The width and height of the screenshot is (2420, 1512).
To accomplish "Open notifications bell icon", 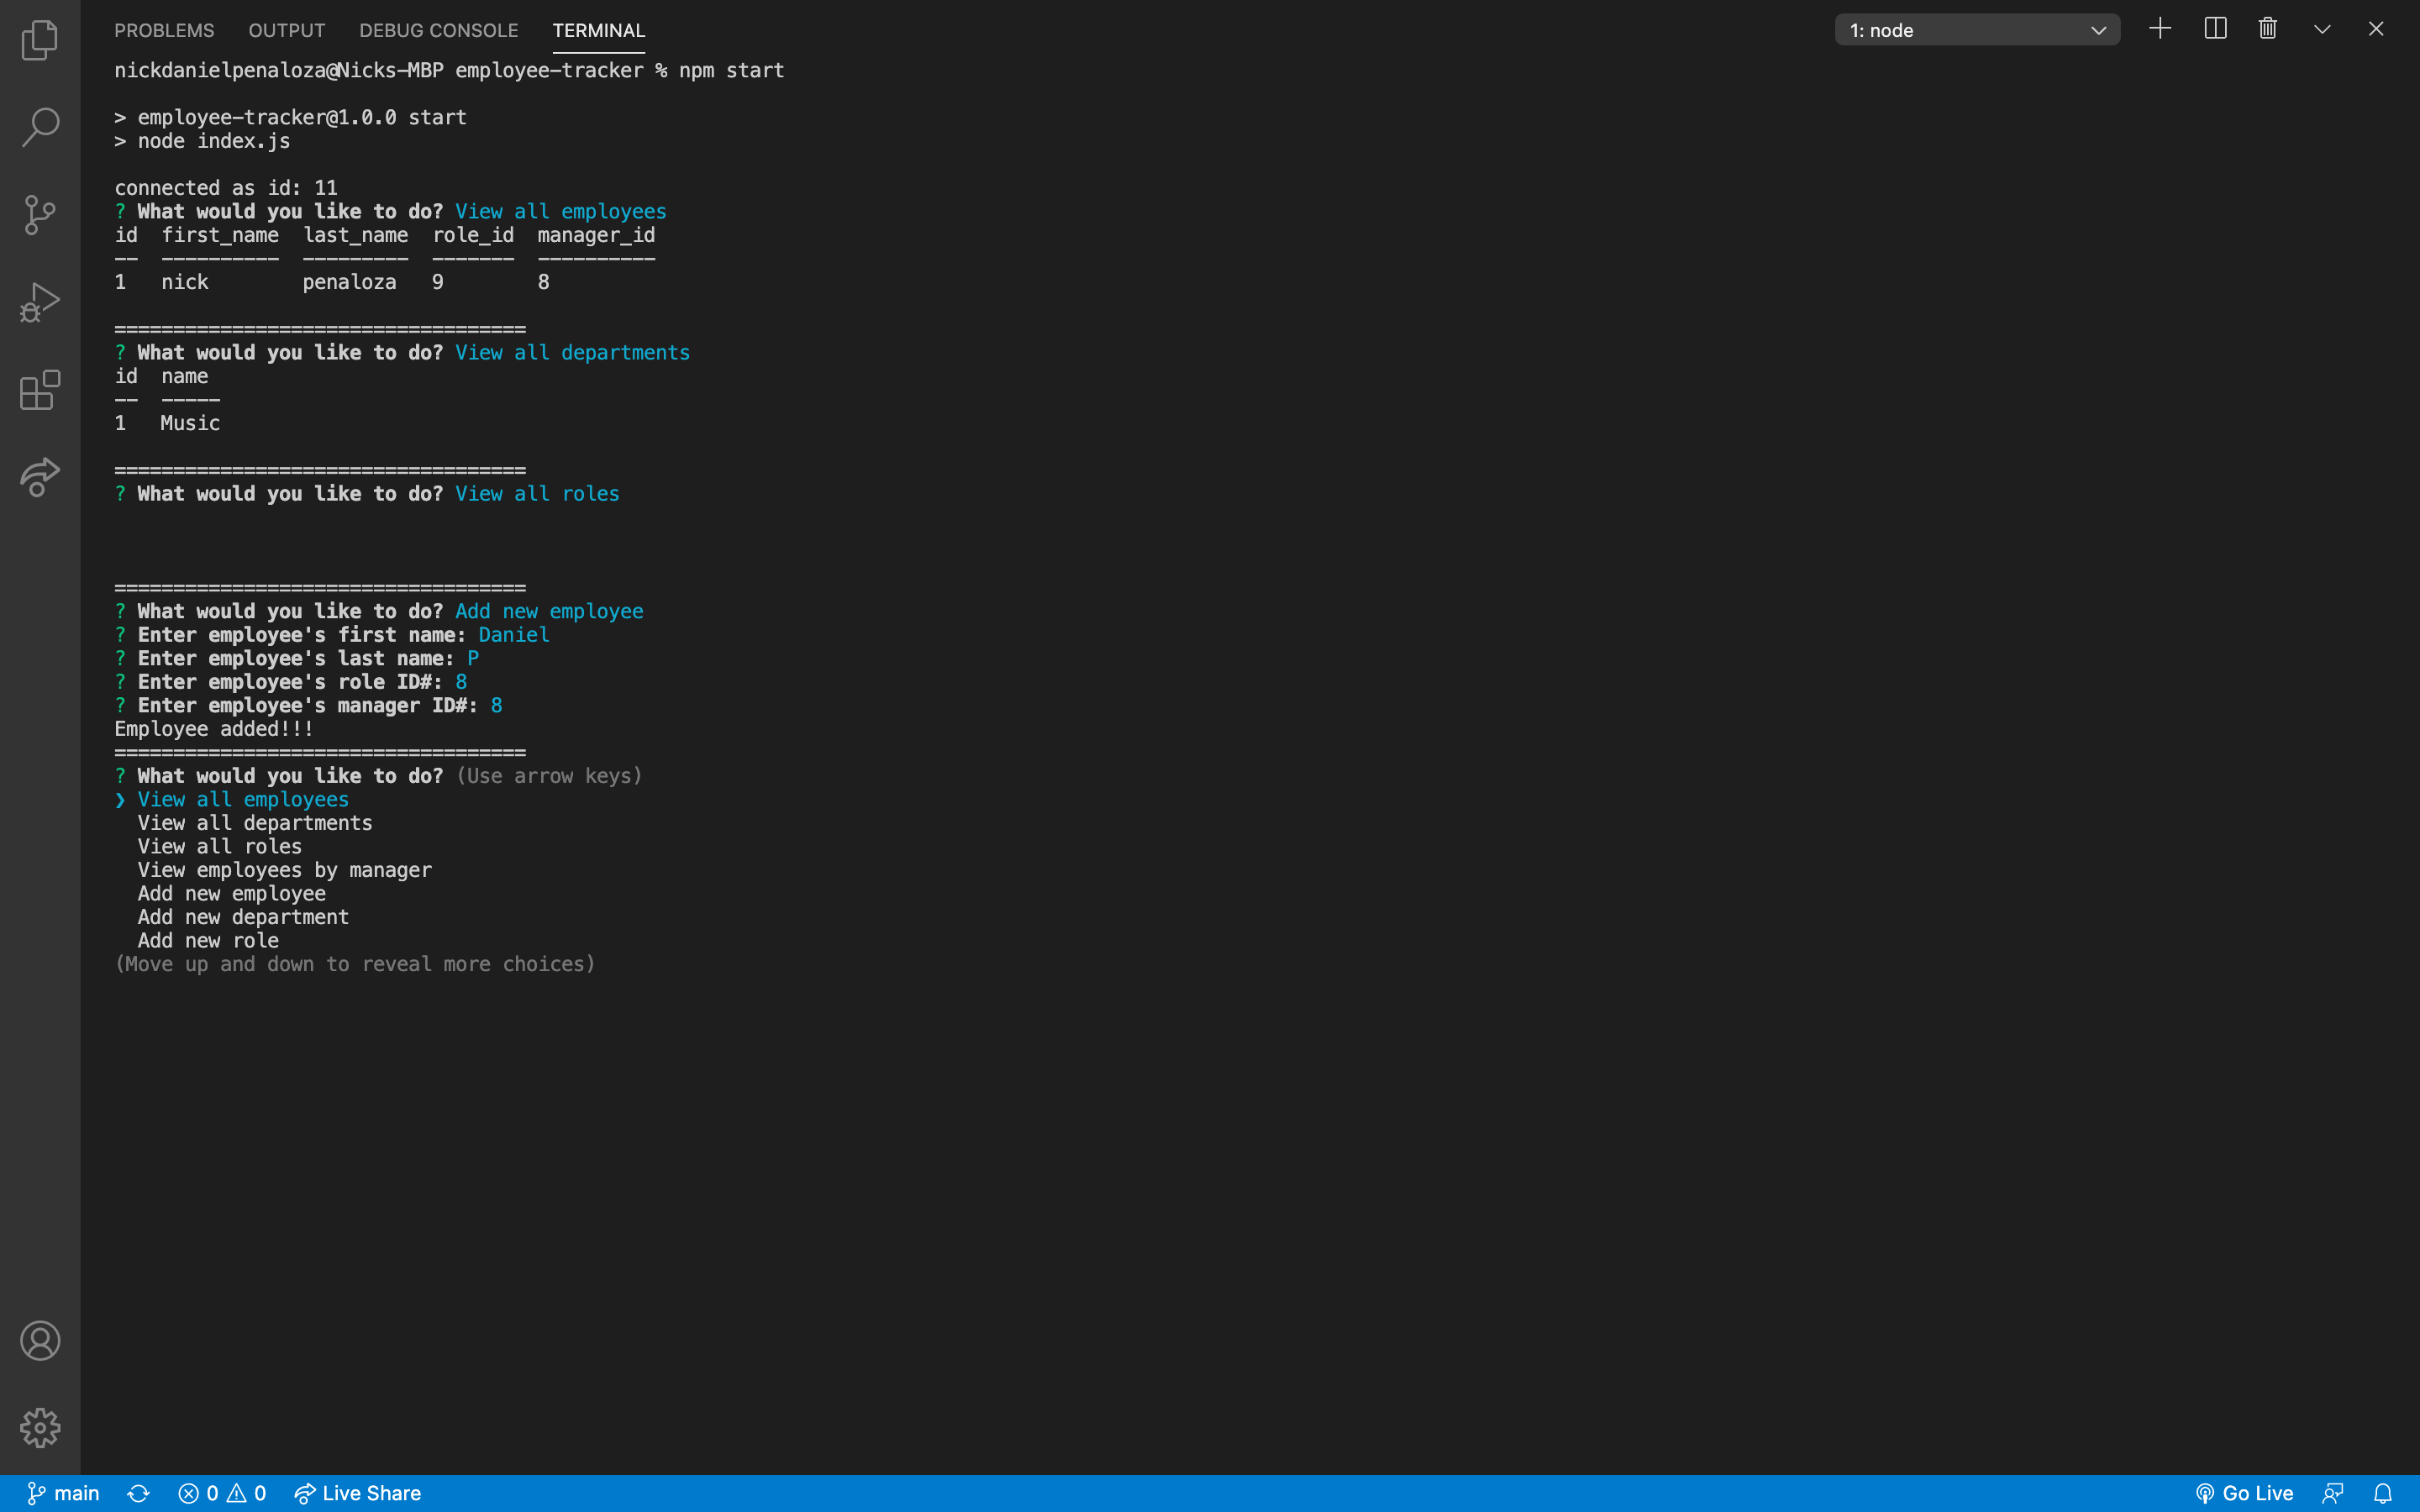I will coord(2383,1493).
